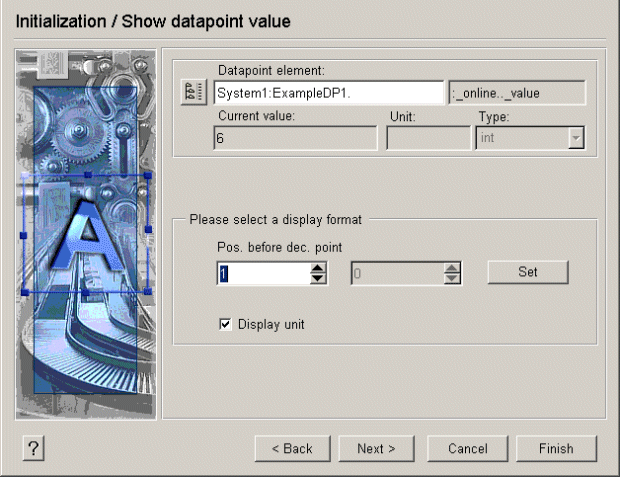Click the empty Unit field
This screenshot has height=477, width=620.
click(x=427, y=138)
